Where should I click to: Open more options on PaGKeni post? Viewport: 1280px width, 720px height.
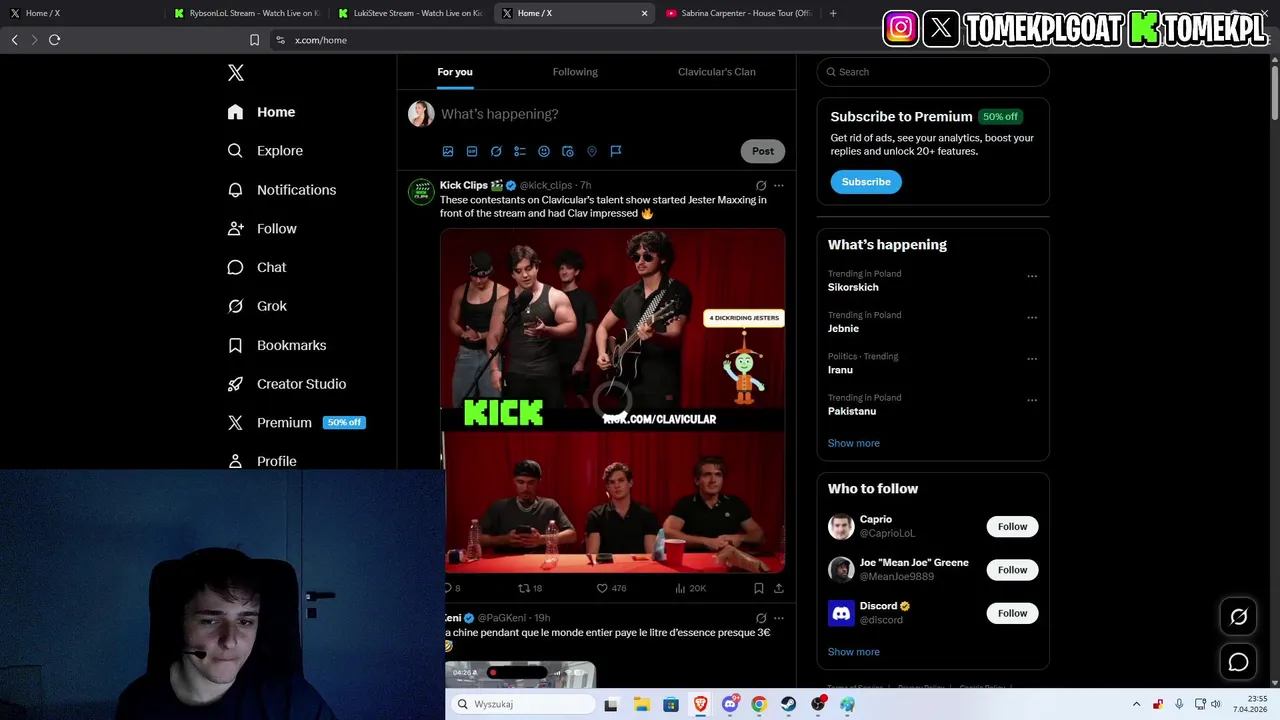pyautogui.click(x=779, y=618)
